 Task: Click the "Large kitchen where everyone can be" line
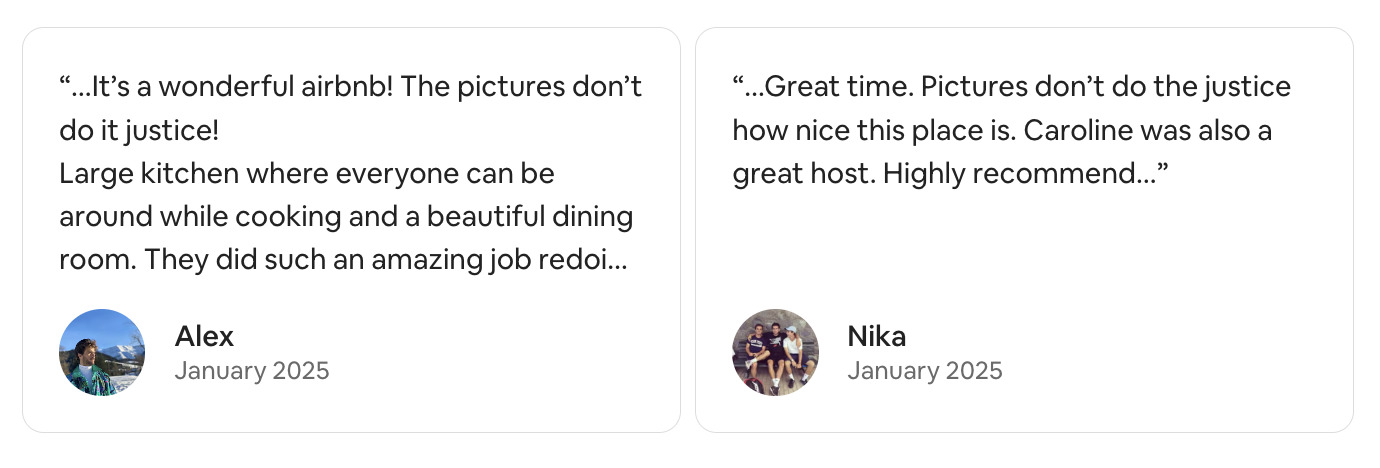coord(307,174)
